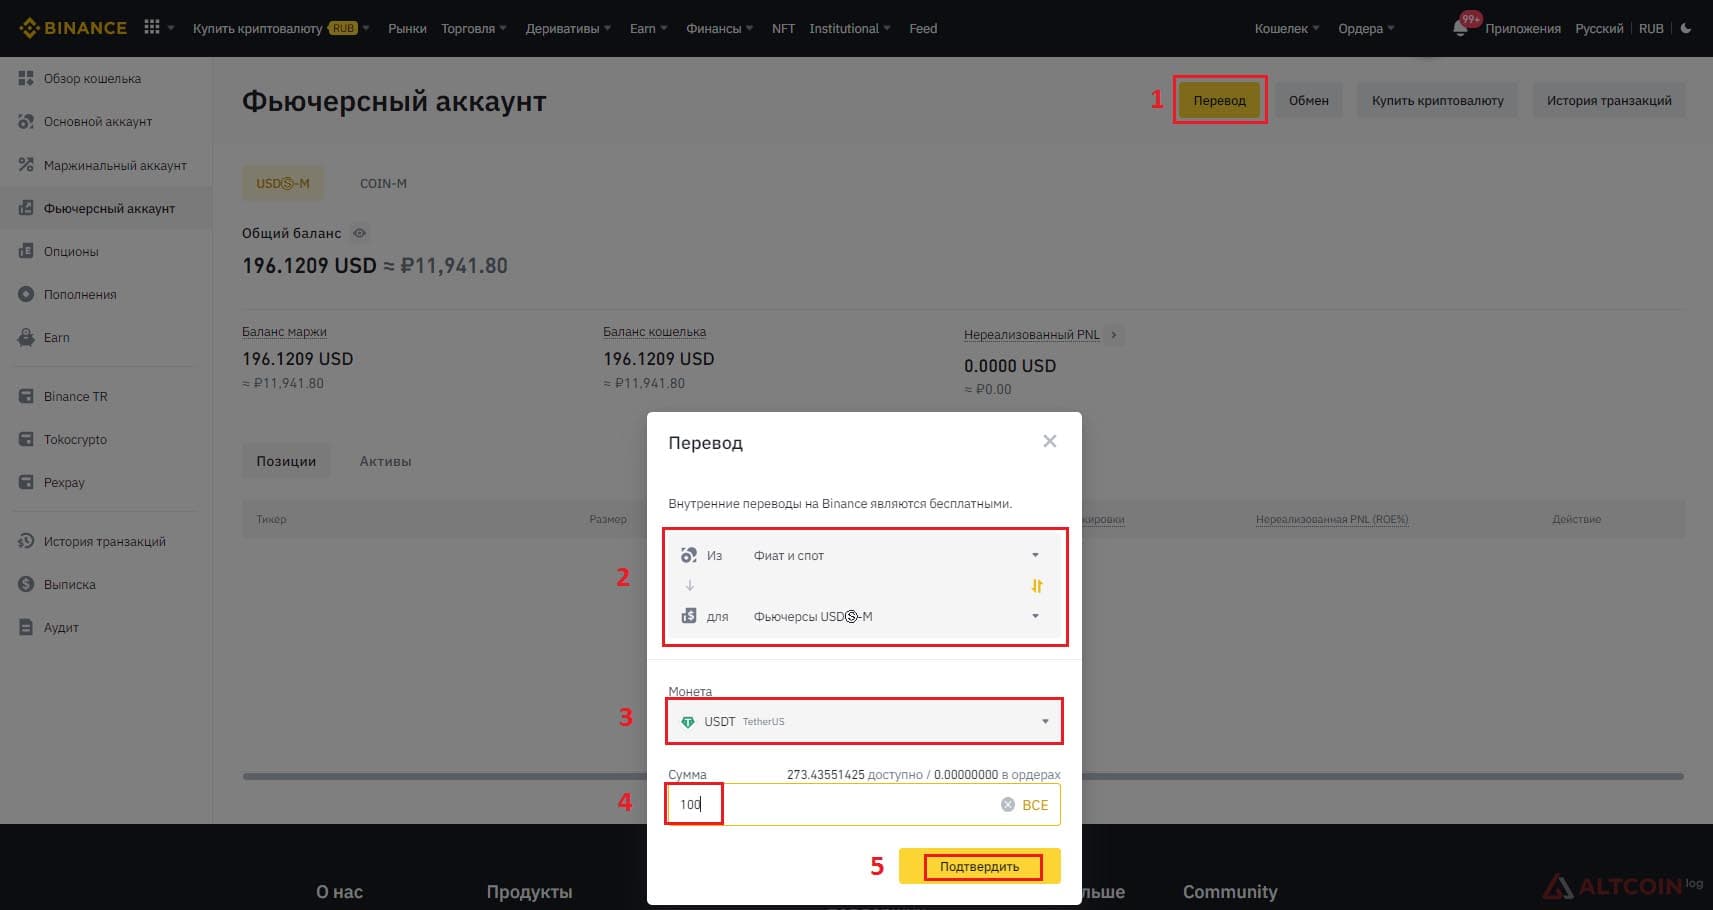Switch to the COIN-M tab

383,183
